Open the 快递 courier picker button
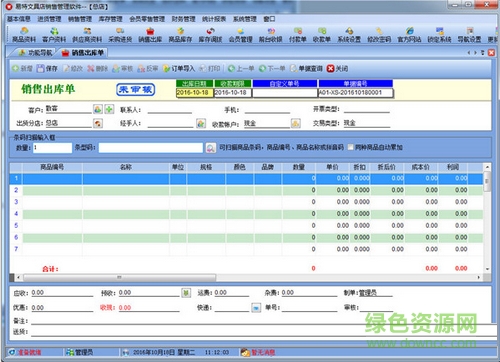Viewport: 500px width, 362px height. pyautogui.click(x=256, y=307)
